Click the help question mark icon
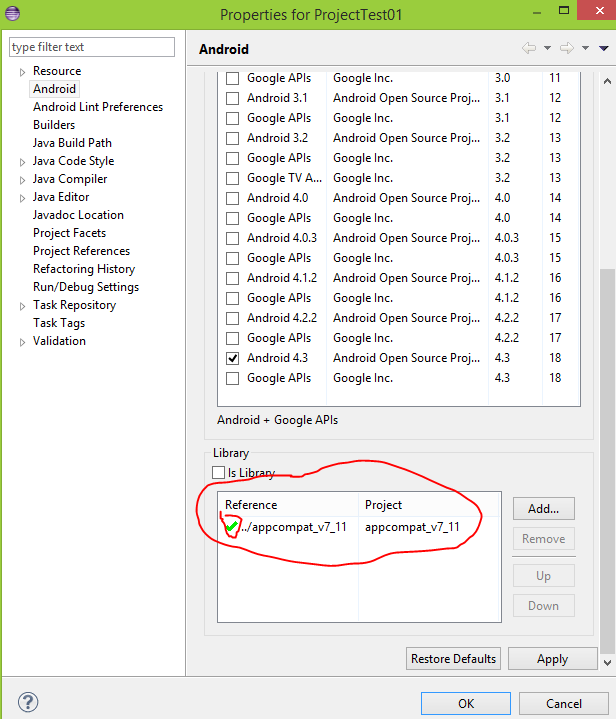Image resolution: width=616 pixels, height=719 pixels. point(29,703)
